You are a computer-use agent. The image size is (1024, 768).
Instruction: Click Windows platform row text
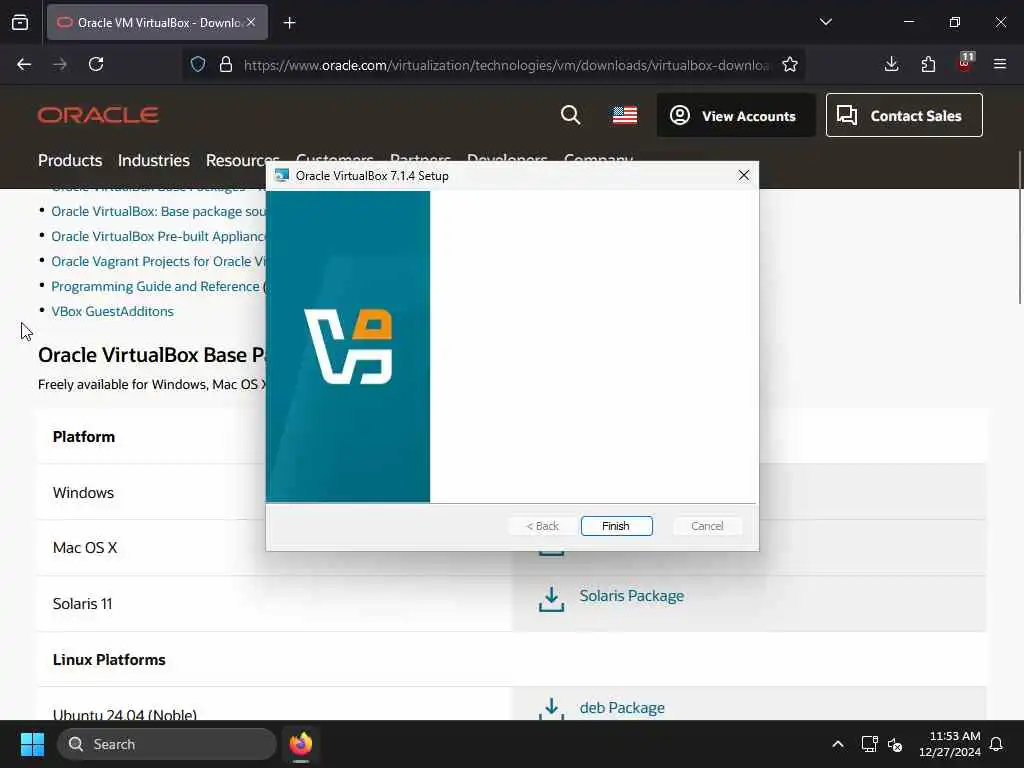coord(83,492)
